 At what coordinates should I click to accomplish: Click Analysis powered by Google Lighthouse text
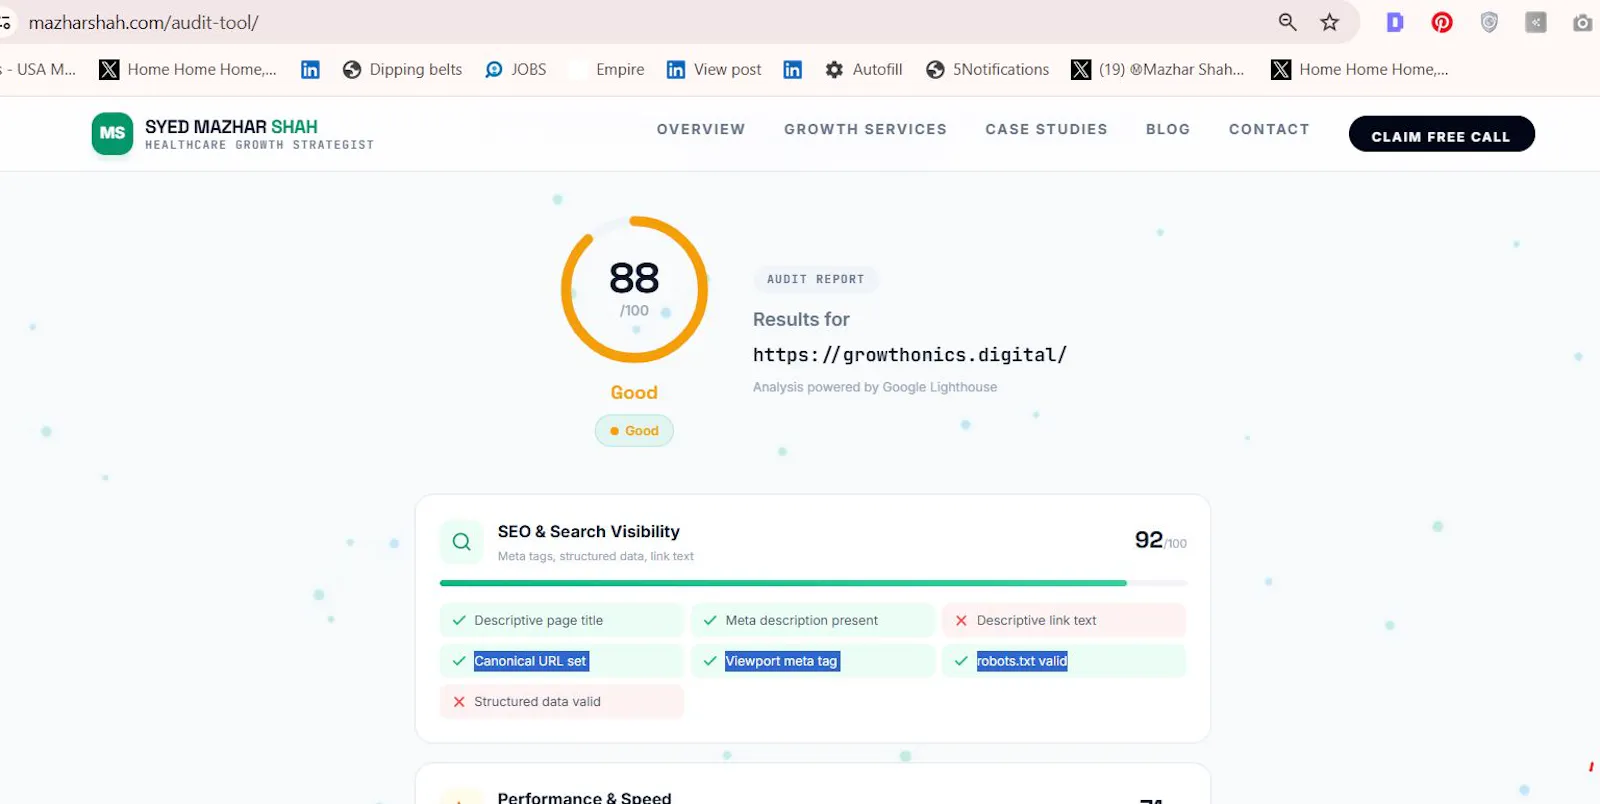pos(875,387)
